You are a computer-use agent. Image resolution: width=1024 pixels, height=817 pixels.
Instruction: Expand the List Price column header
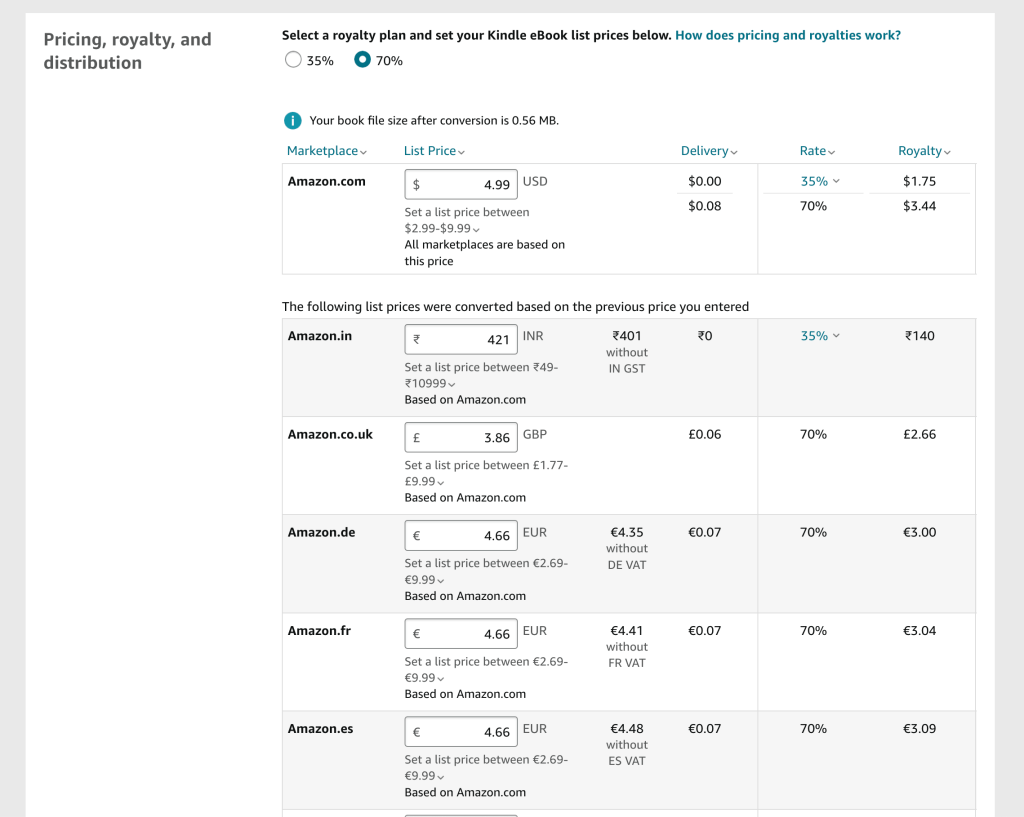[x=434, y=151]
